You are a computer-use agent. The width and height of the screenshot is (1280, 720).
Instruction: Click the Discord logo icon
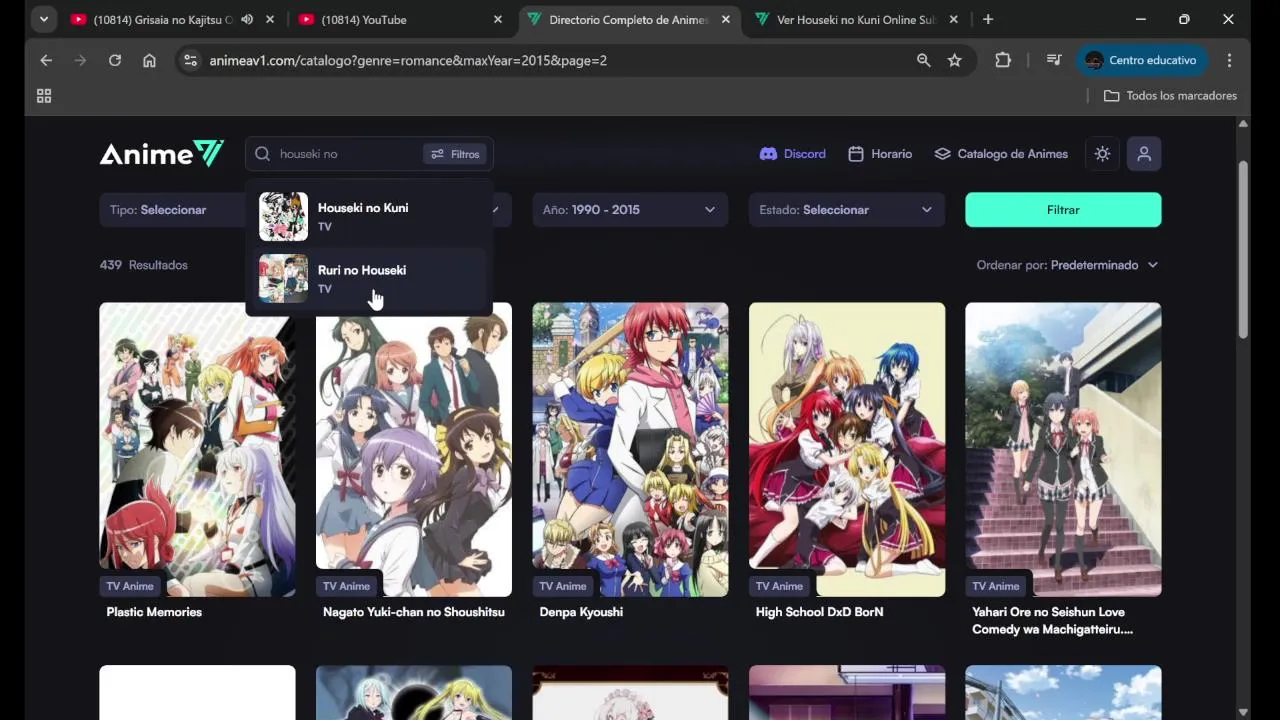click(768, 154)
